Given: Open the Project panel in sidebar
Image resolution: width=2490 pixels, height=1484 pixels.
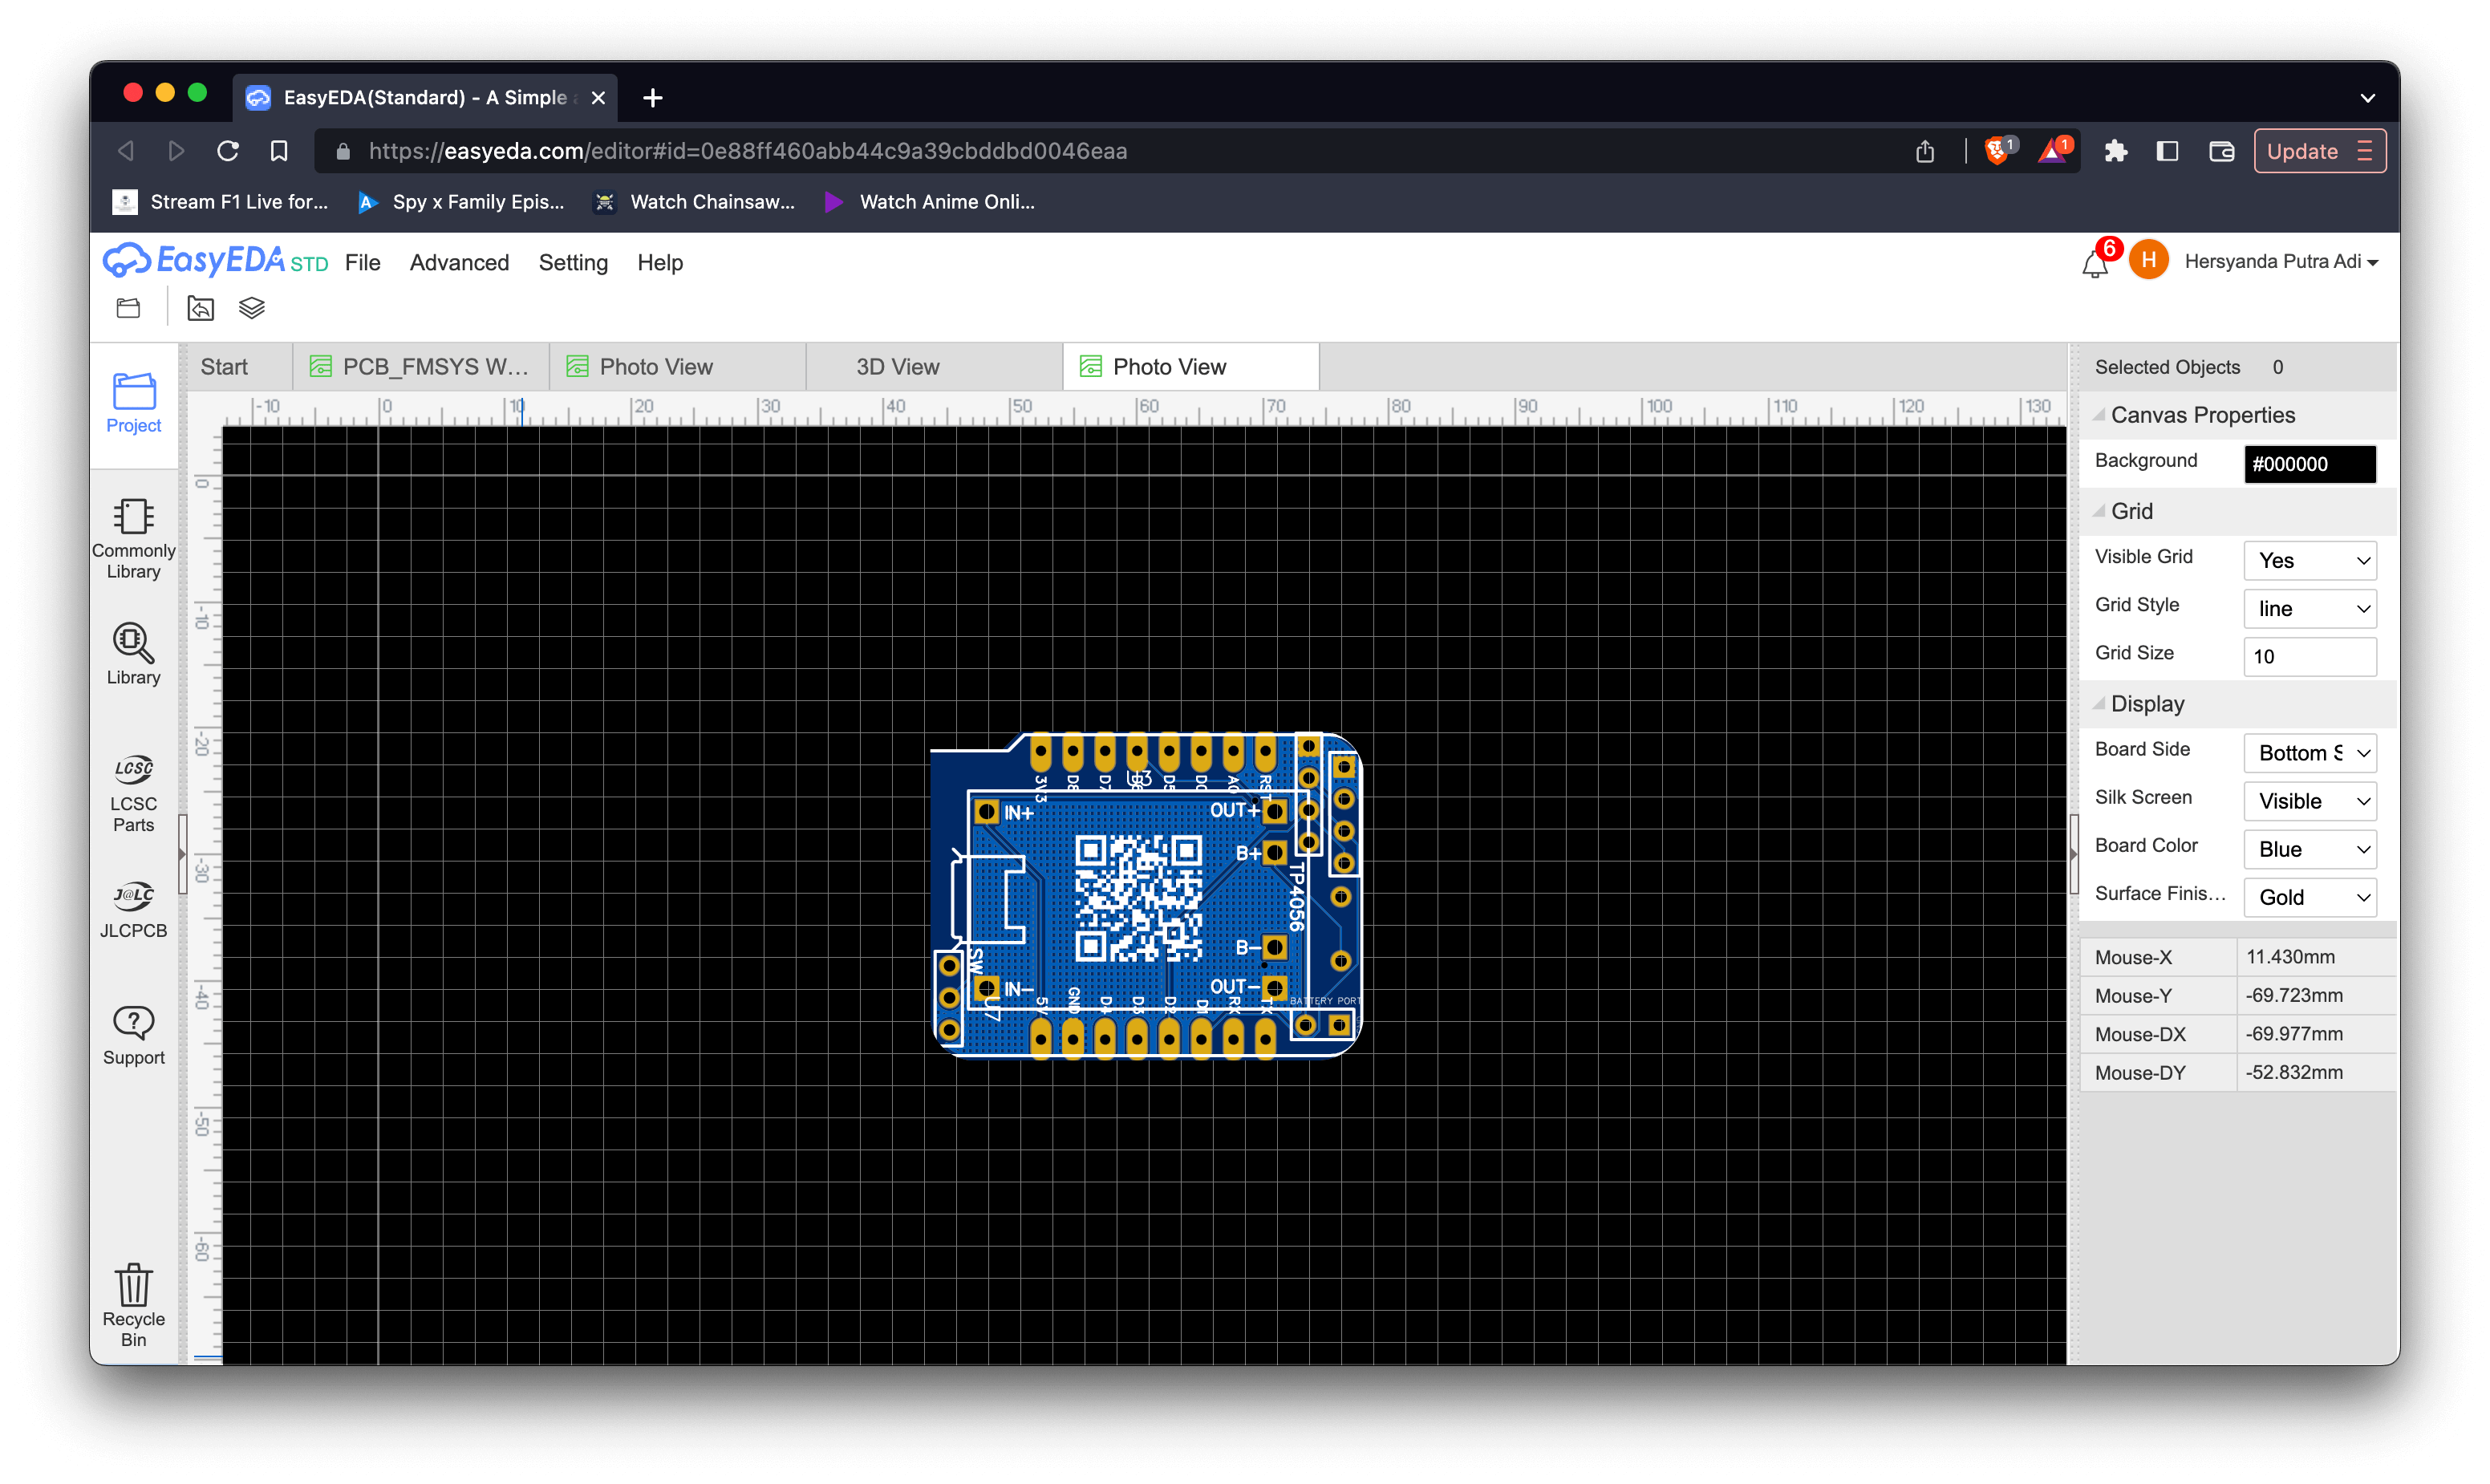Looking at the screenshot, I should [x=133, y=402].
